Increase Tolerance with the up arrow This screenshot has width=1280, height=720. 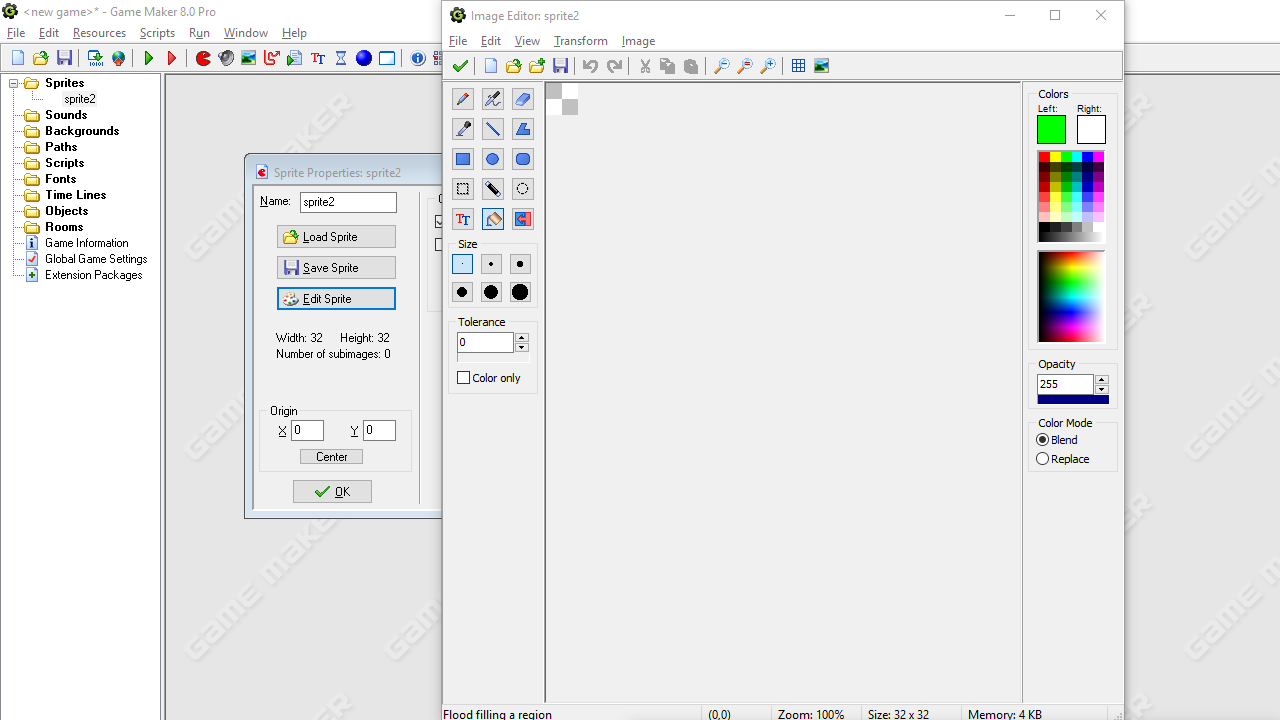point(522,338)
